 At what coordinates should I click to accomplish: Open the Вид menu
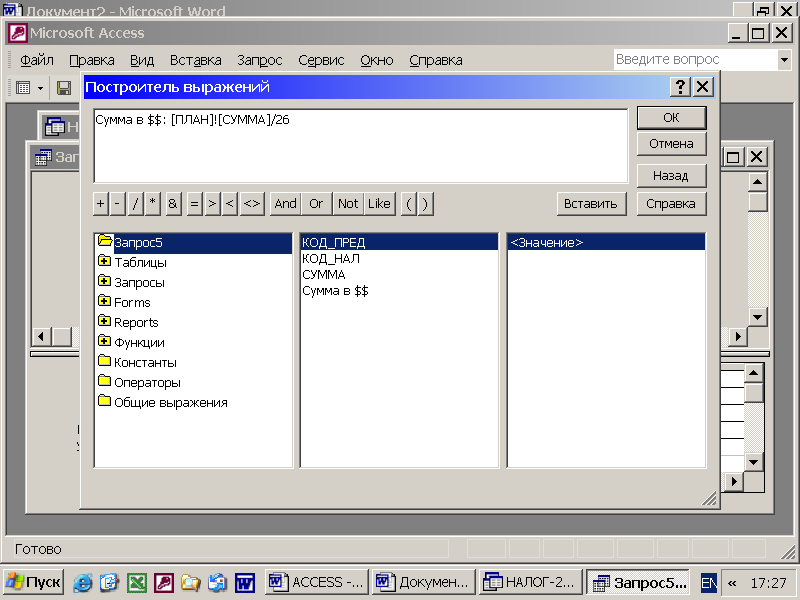[142, 60]
